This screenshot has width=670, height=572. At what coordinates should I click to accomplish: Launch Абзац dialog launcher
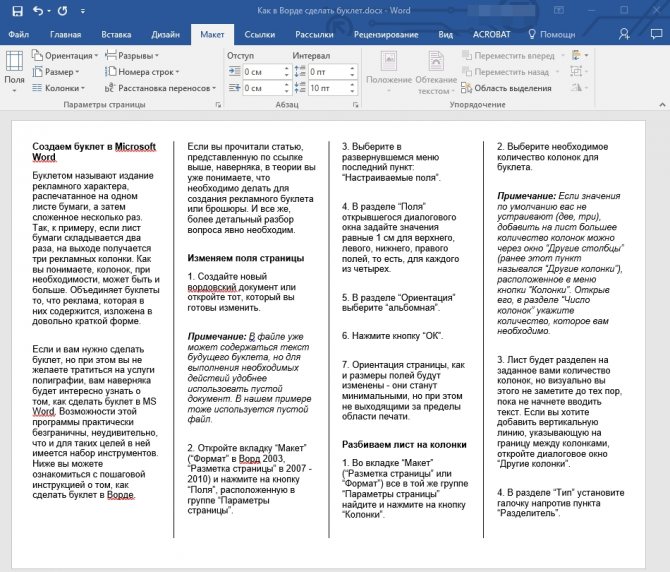click(x=356, y=105)
